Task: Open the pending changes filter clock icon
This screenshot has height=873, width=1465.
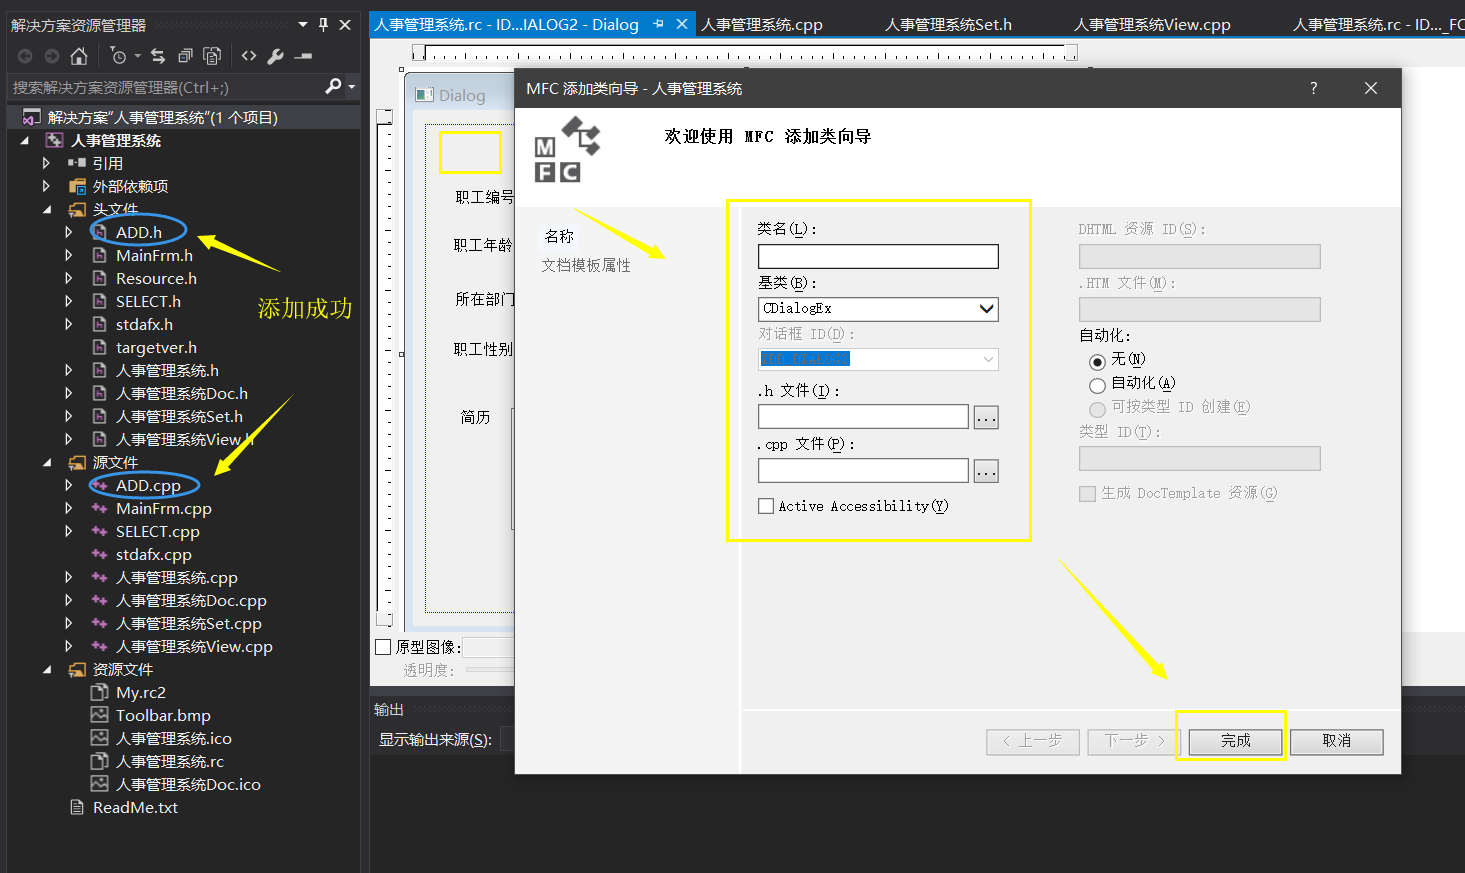Action: (x=118, y=56)
